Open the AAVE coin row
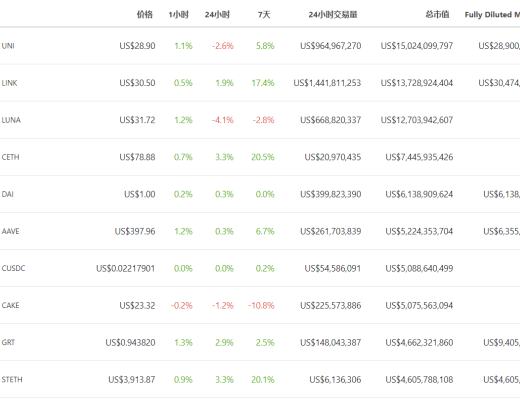520x400 pixels. 260,231
